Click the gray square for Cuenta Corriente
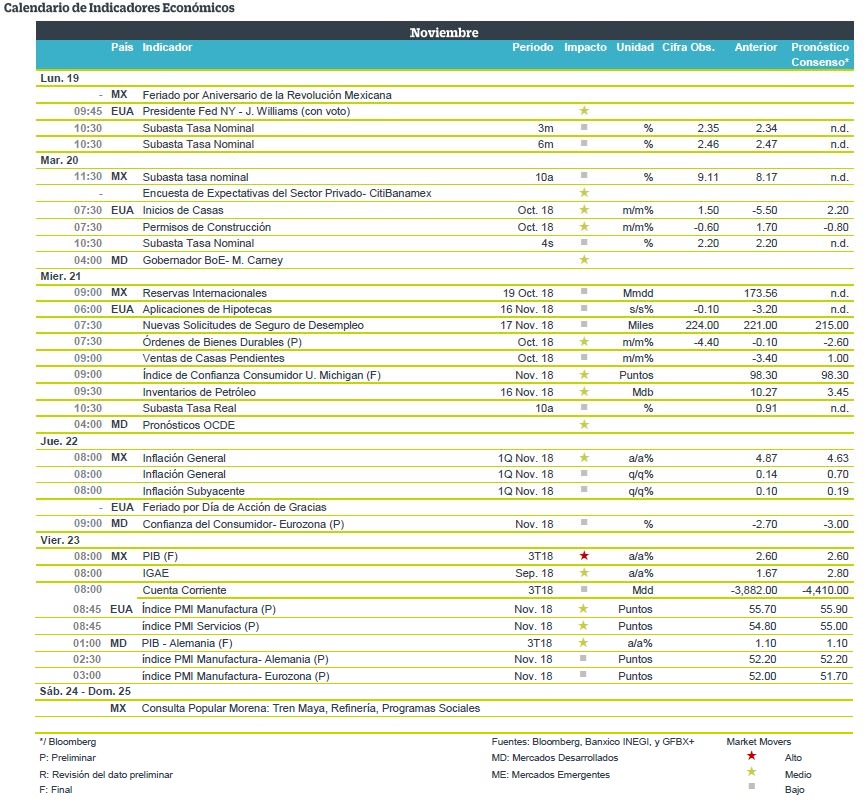 [x=584, y=589]
